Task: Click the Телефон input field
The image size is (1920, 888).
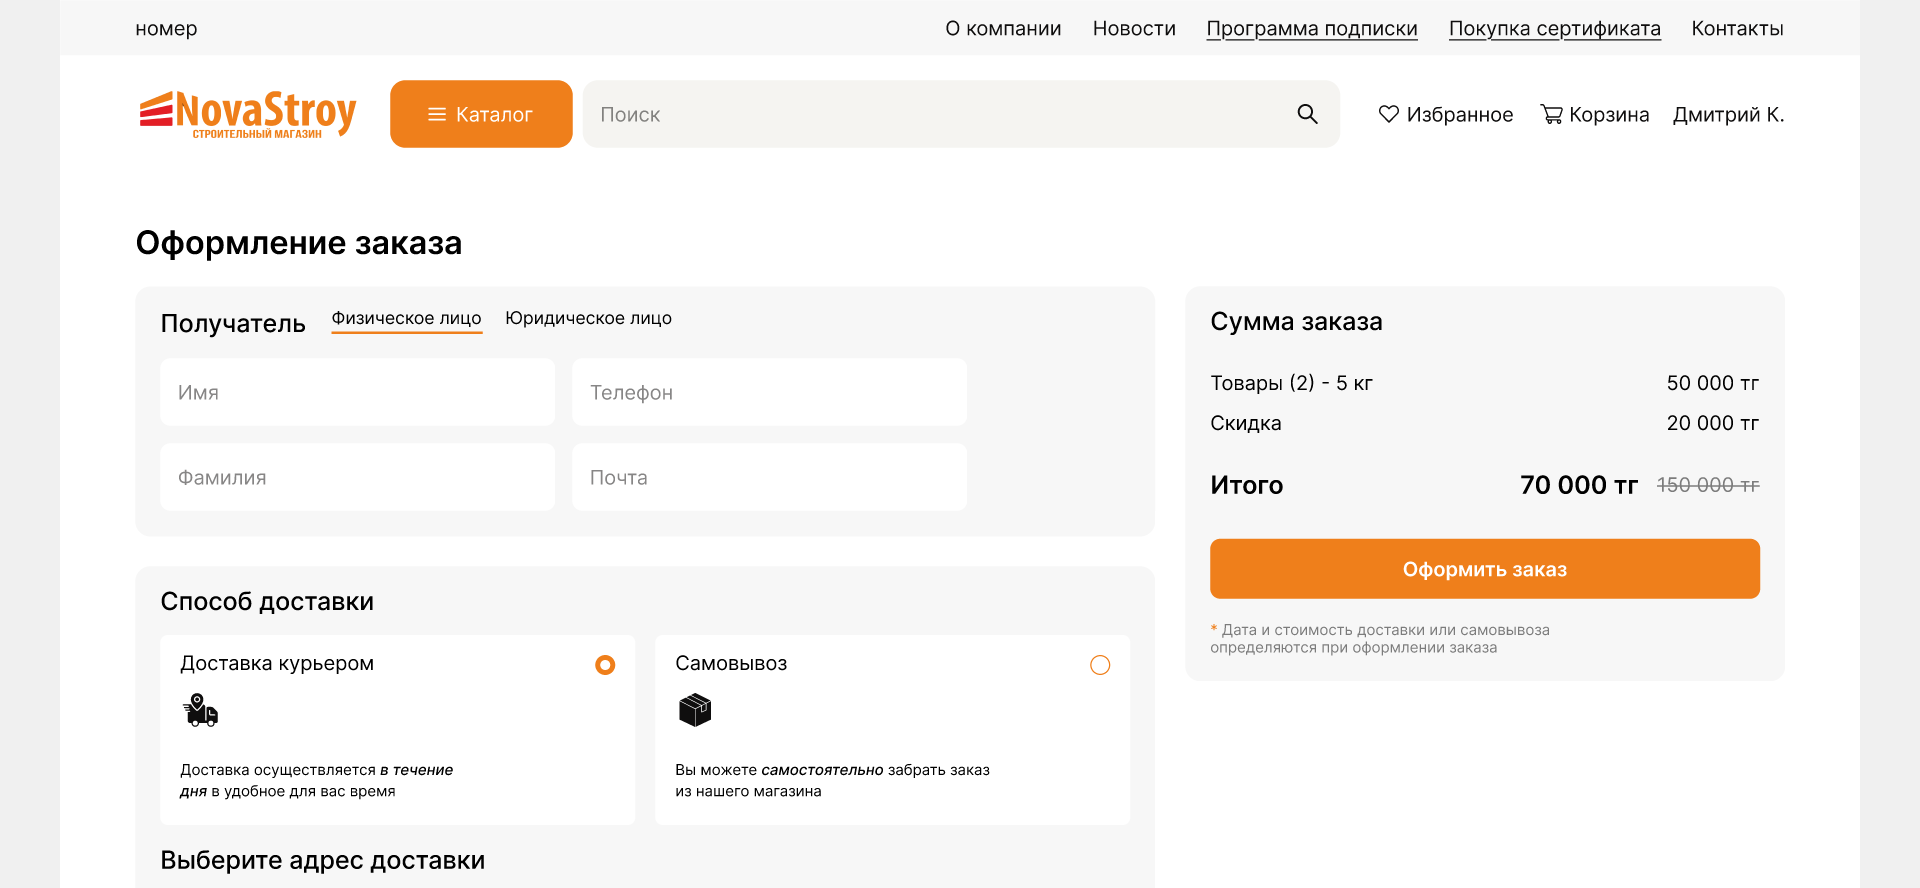Action: click(769, 392)
